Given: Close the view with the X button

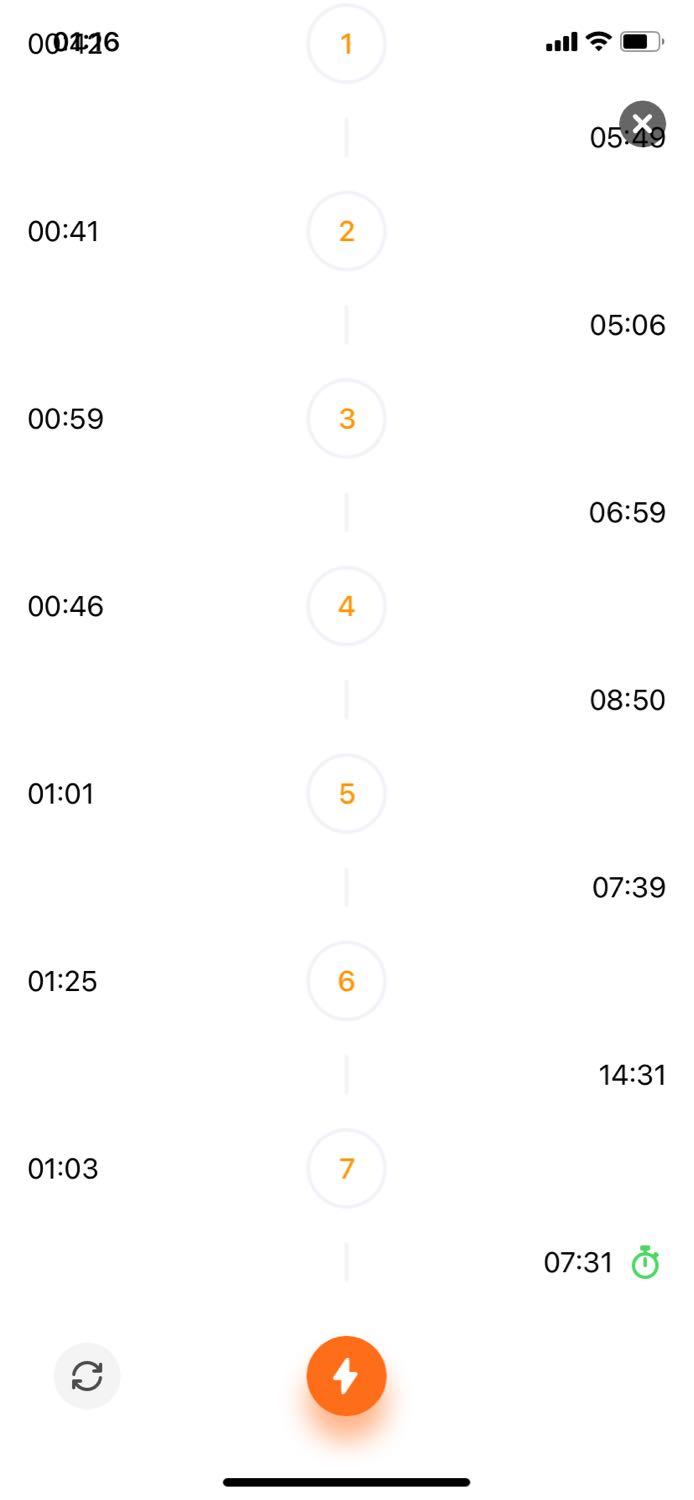Looking at the screenshot, I should 642,124.
